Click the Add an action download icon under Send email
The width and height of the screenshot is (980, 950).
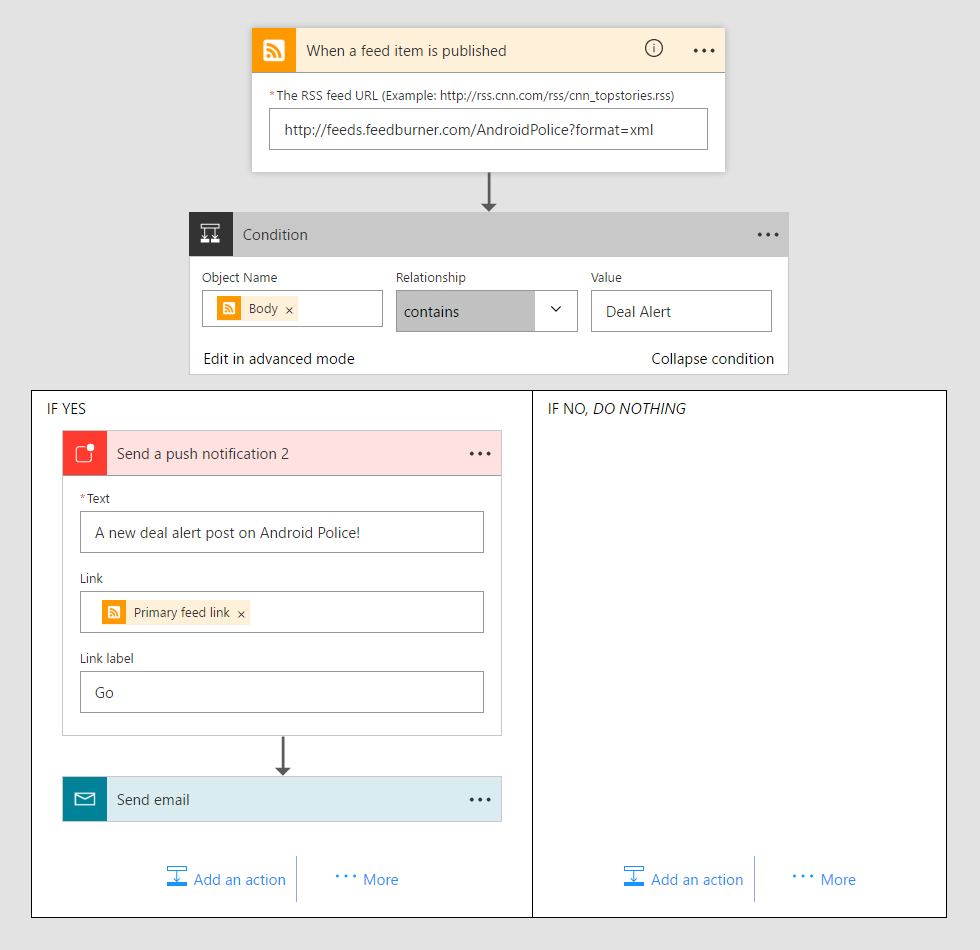[177, 878]
